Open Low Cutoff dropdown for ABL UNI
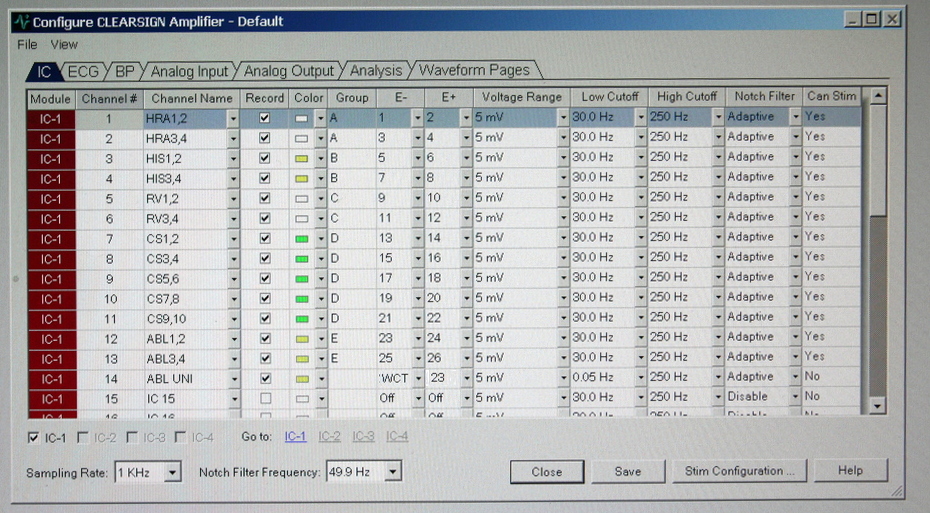 (x=641, y=377)
